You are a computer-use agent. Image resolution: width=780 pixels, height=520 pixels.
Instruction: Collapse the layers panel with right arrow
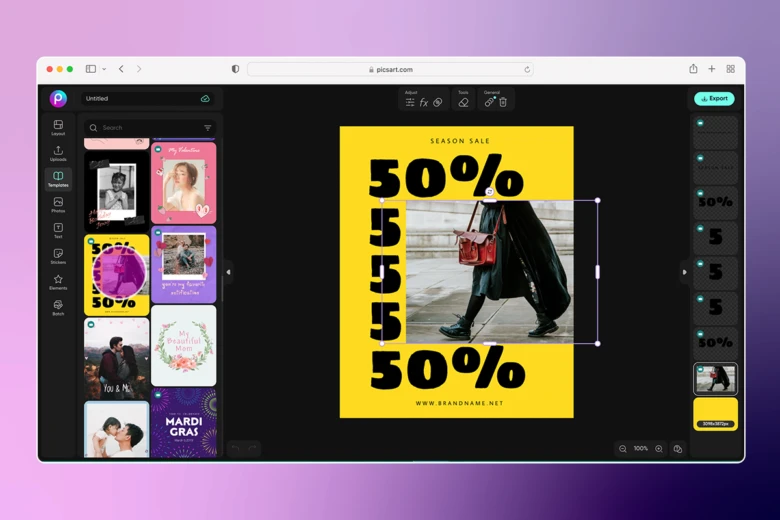684,272
